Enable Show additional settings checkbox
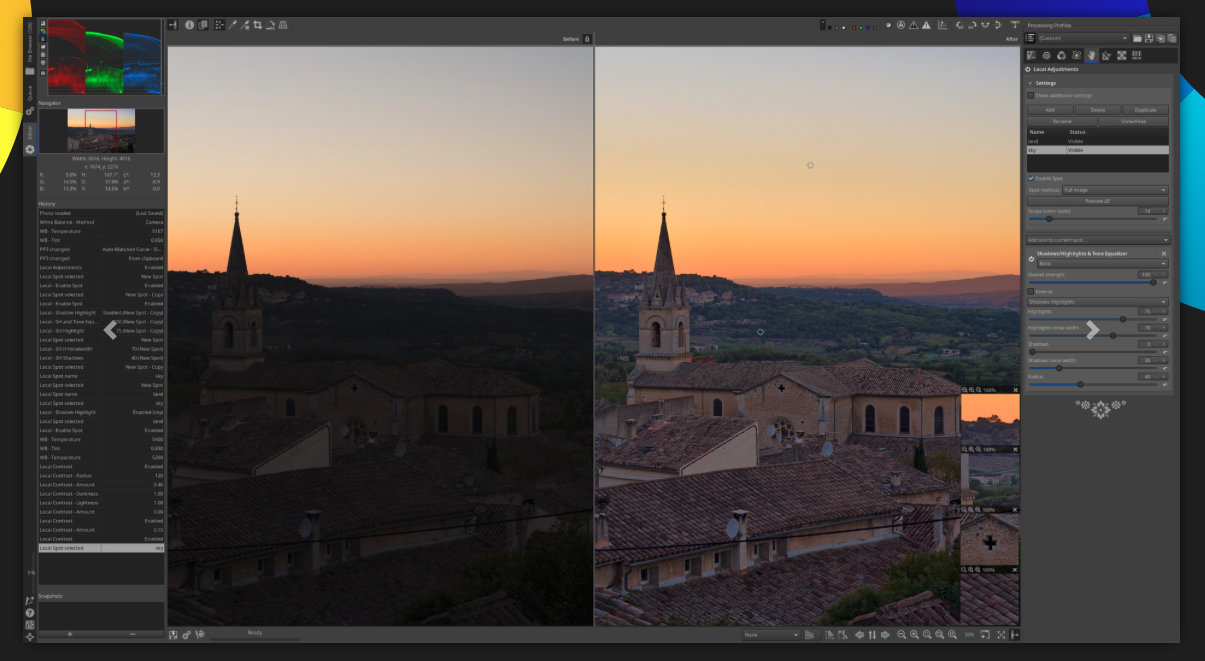This screenshot has width=1205, height=661. pos(1031,95)
